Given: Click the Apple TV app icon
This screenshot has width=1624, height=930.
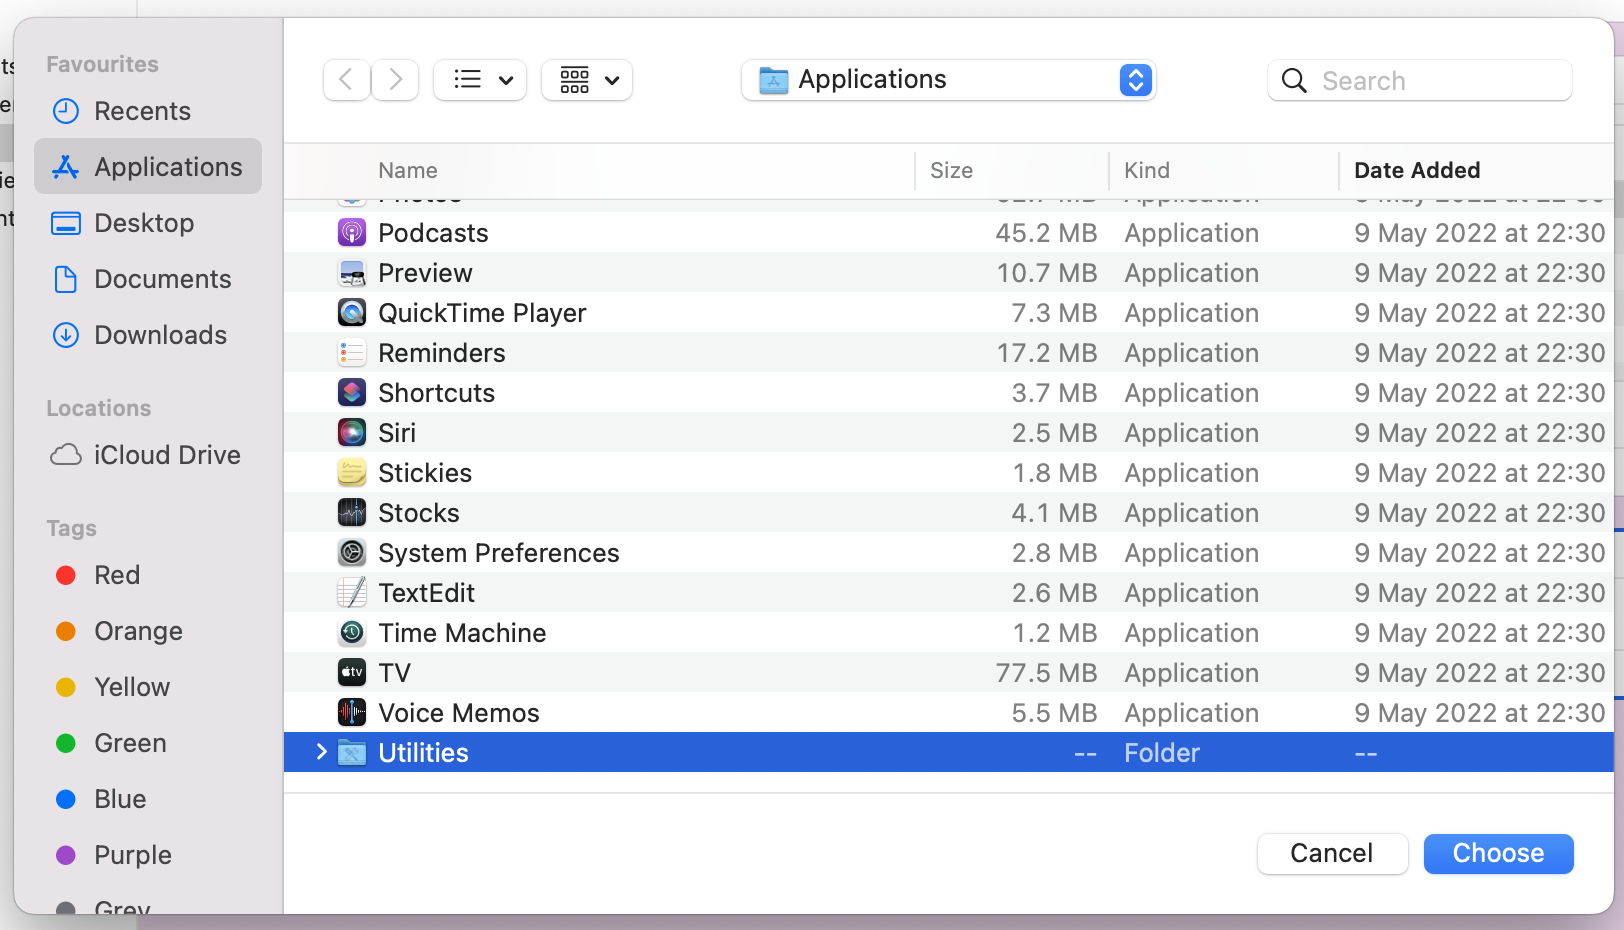Looking at the screenshot, I should pyautogui.click(x=351, y=673).
